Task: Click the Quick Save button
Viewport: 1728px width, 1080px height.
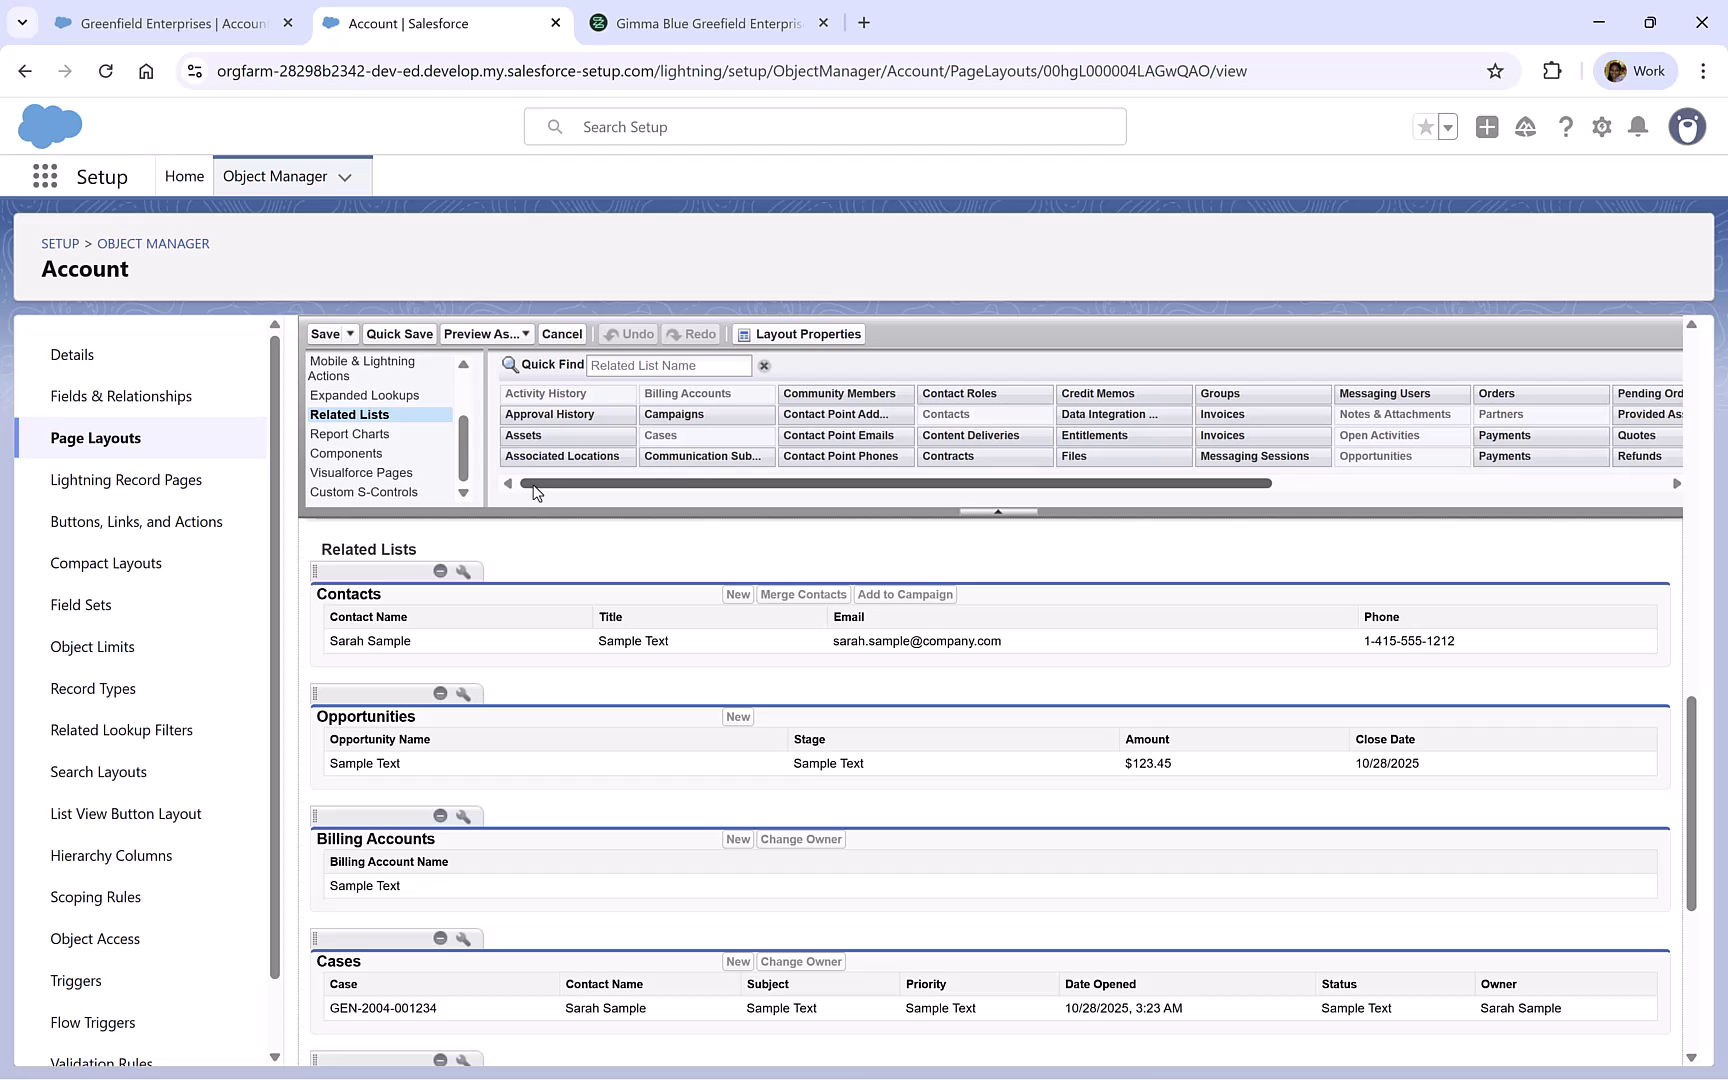Action: pos(399,333)
